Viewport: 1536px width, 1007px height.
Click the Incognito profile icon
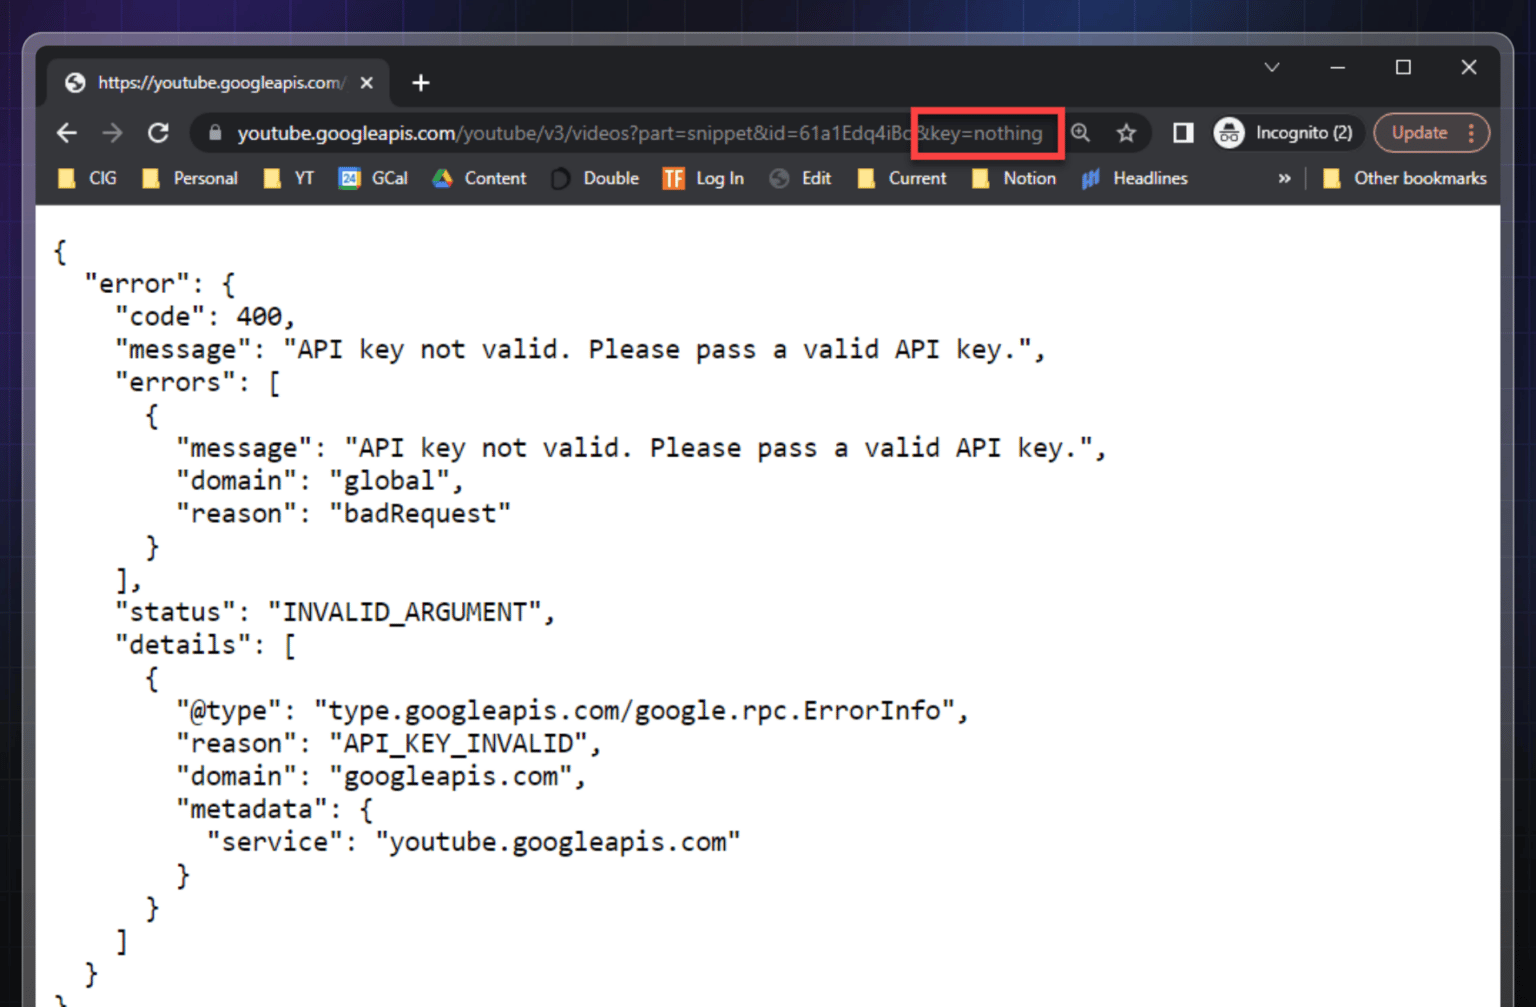pyautogui.click(x=1228, y=132)
